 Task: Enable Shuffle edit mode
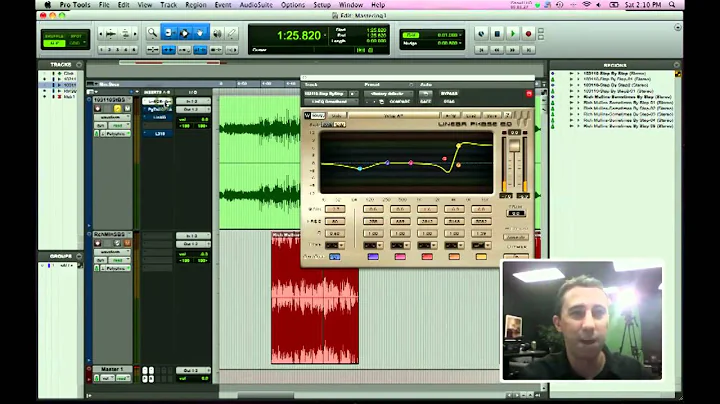click(54, 36)
